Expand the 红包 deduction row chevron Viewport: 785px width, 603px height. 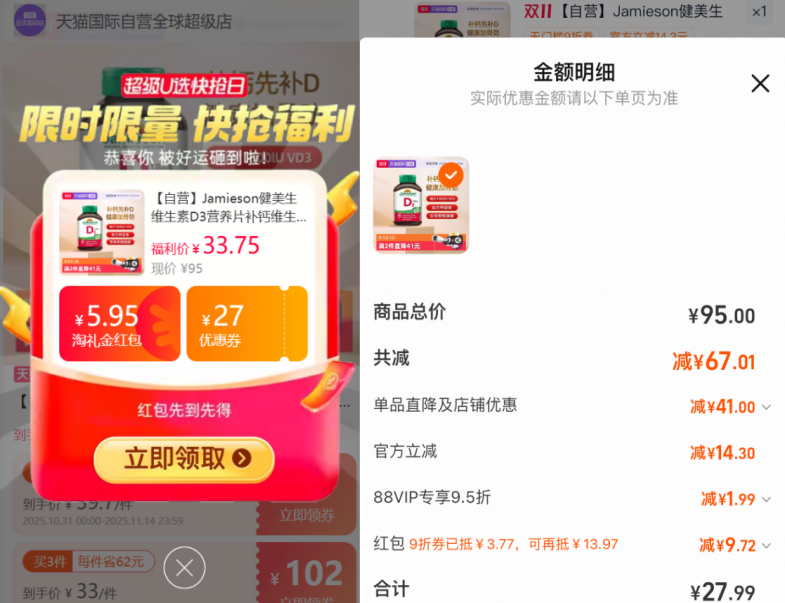click(x=766, y=545)
